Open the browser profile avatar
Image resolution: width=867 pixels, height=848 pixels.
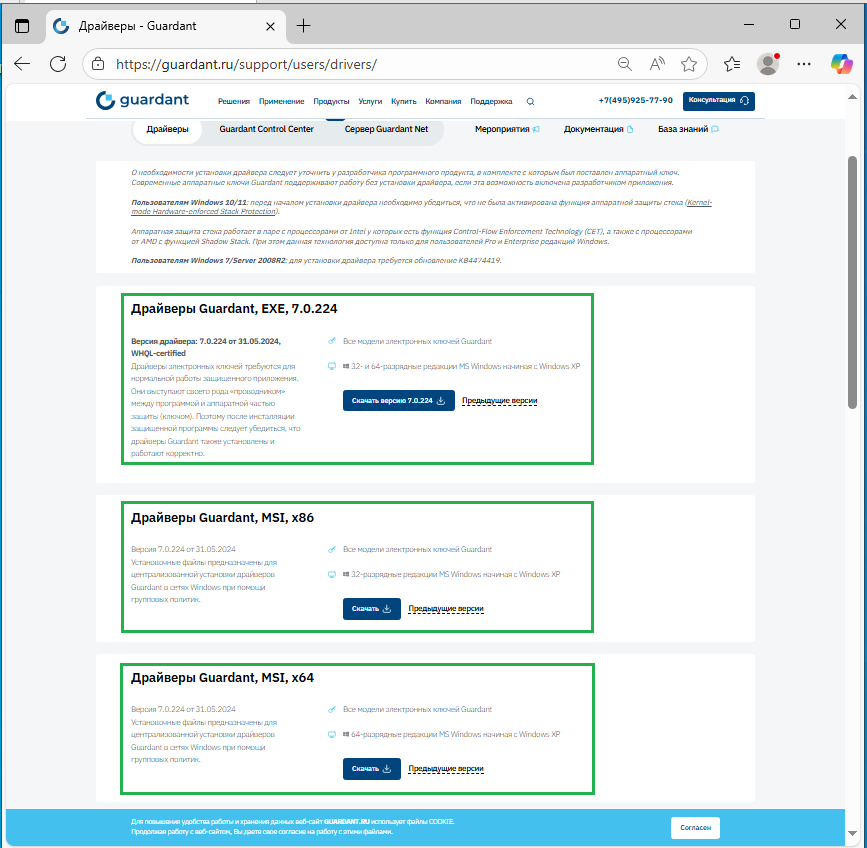pyautogui.click(x=768, y=64)
